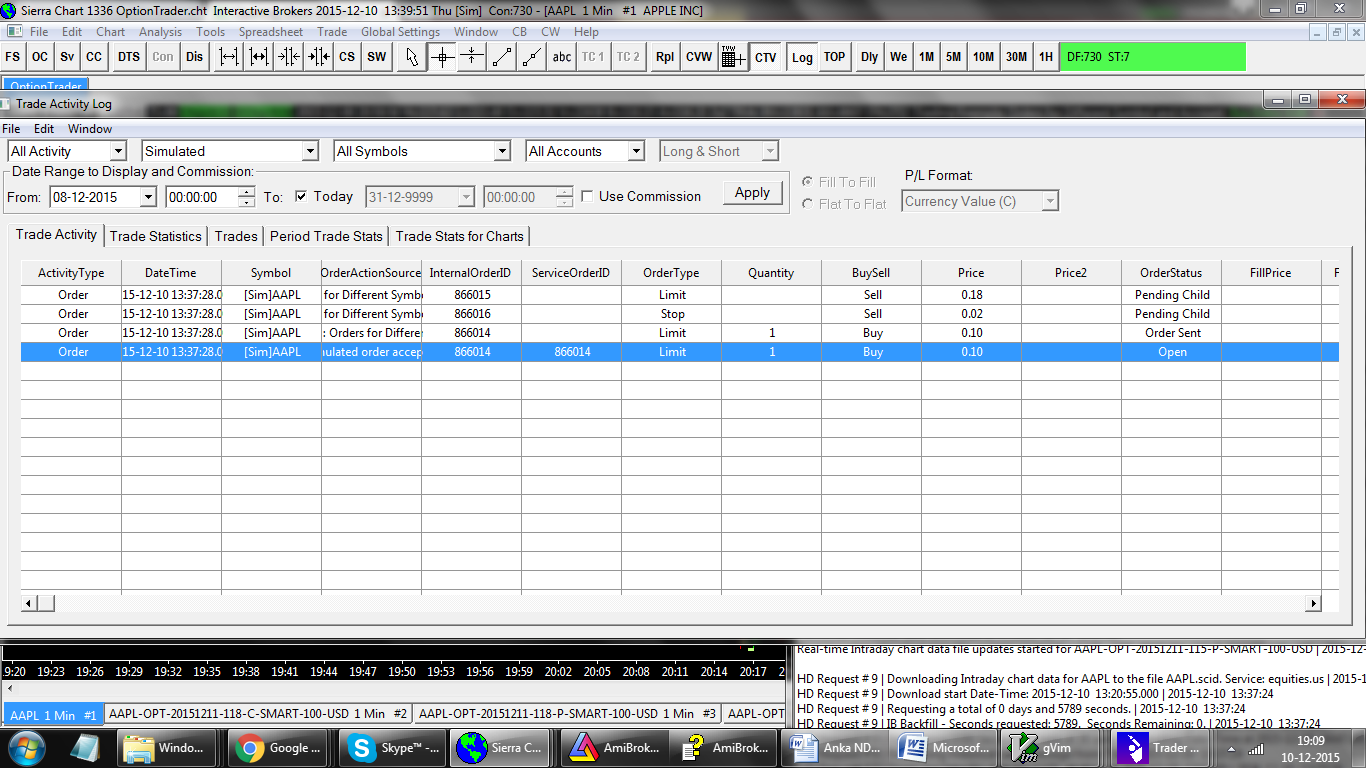Click the FS toolbar button
The height and width of the screenshot is (768, 1366).
[13, 57]
